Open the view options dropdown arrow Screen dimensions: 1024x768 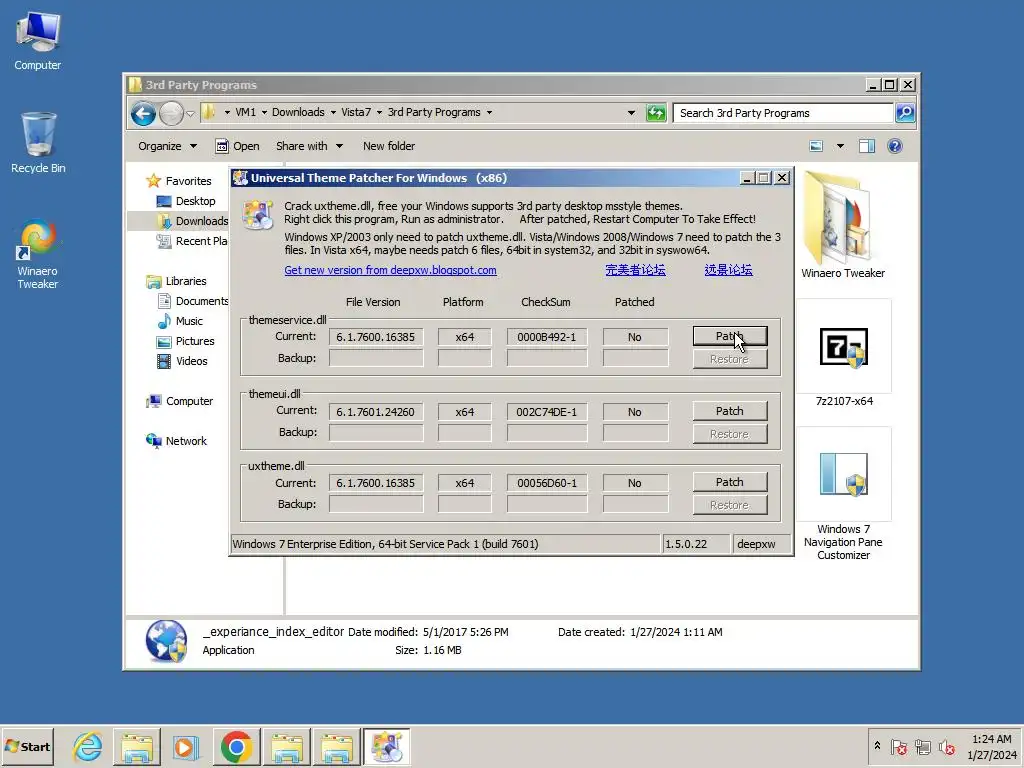840,146
